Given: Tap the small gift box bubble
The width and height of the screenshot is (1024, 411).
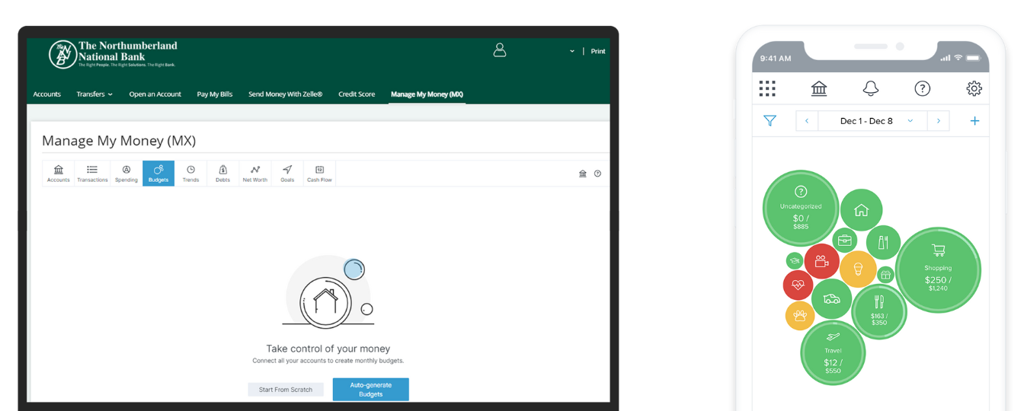Looking at the screenshot, I should [x=886, y=275].
